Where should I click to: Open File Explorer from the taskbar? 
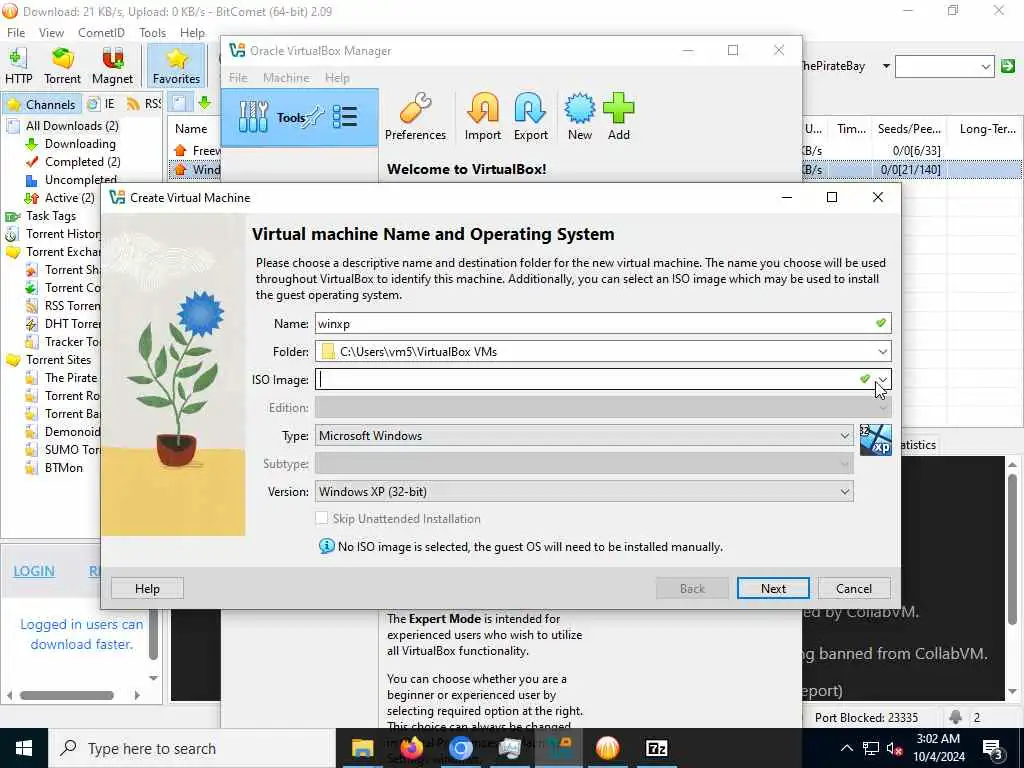(x=362, y=748)
